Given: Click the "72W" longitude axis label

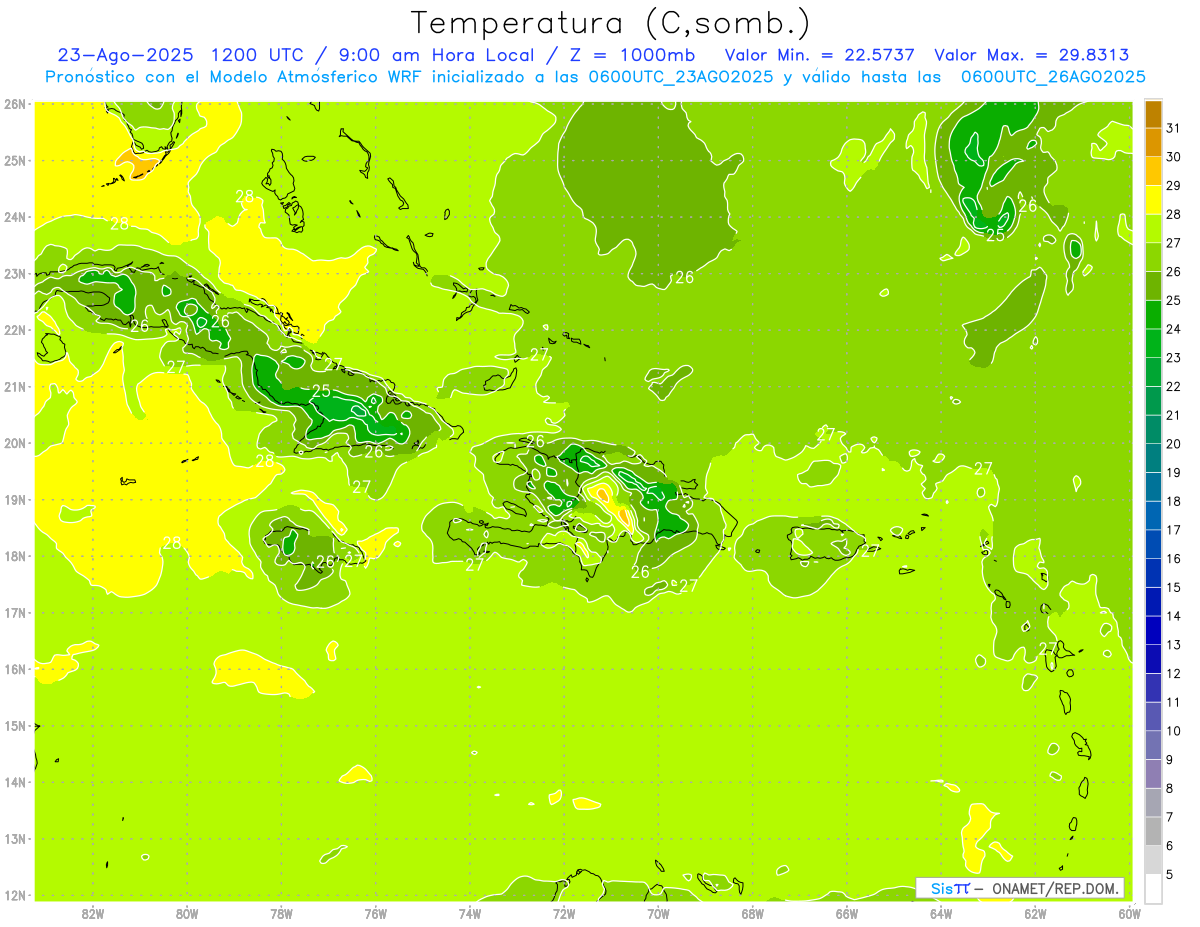Looking at the screenshot, I should click(x=564, y=913).
